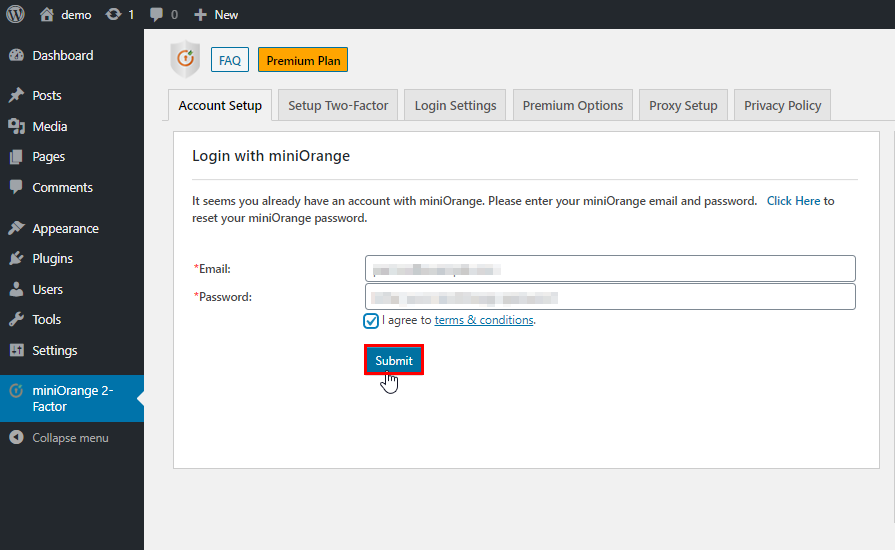This screenshot has height=550, width=895.
Task: Select miniOrange 2-Factor menu item
Action: point(72,398)
